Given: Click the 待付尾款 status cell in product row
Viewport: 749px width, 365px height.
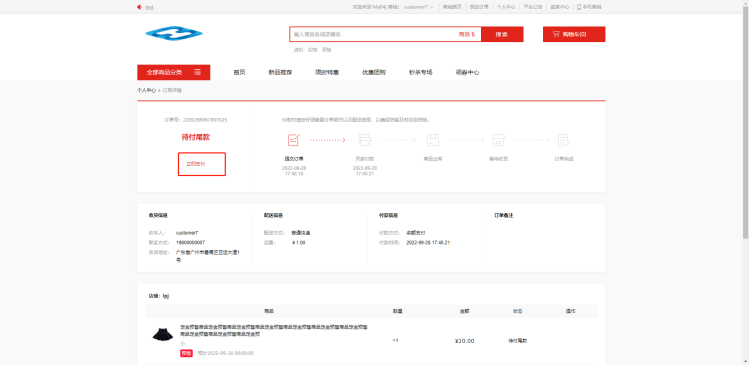Looking at the screenshot, I should [517, 341].
